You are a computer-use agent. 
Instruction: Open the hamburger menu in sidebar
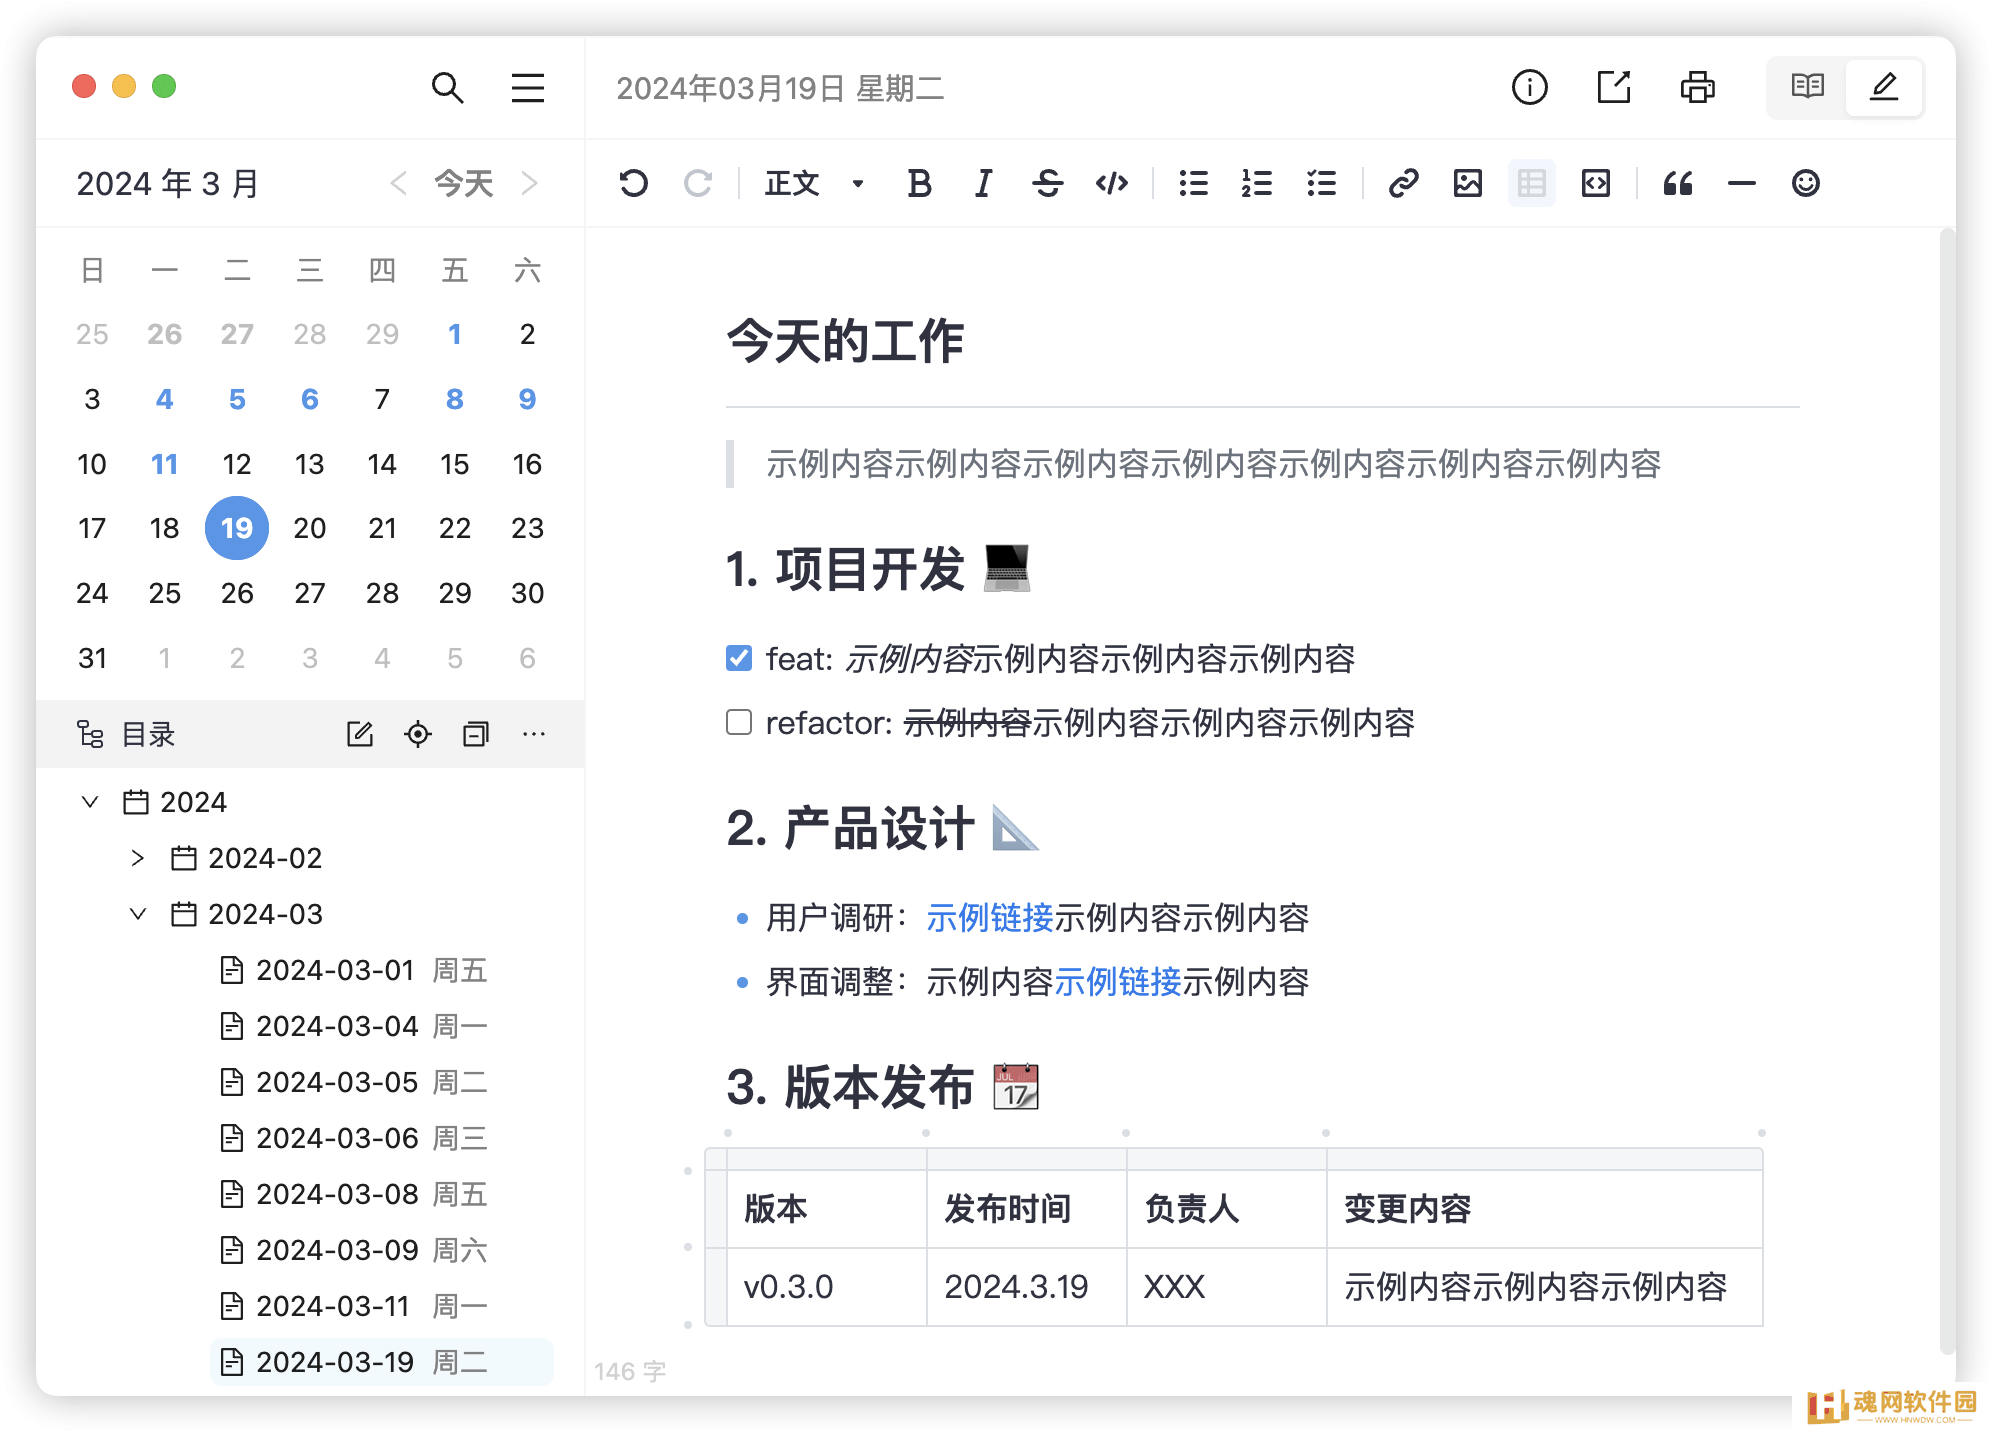point(527,88)
